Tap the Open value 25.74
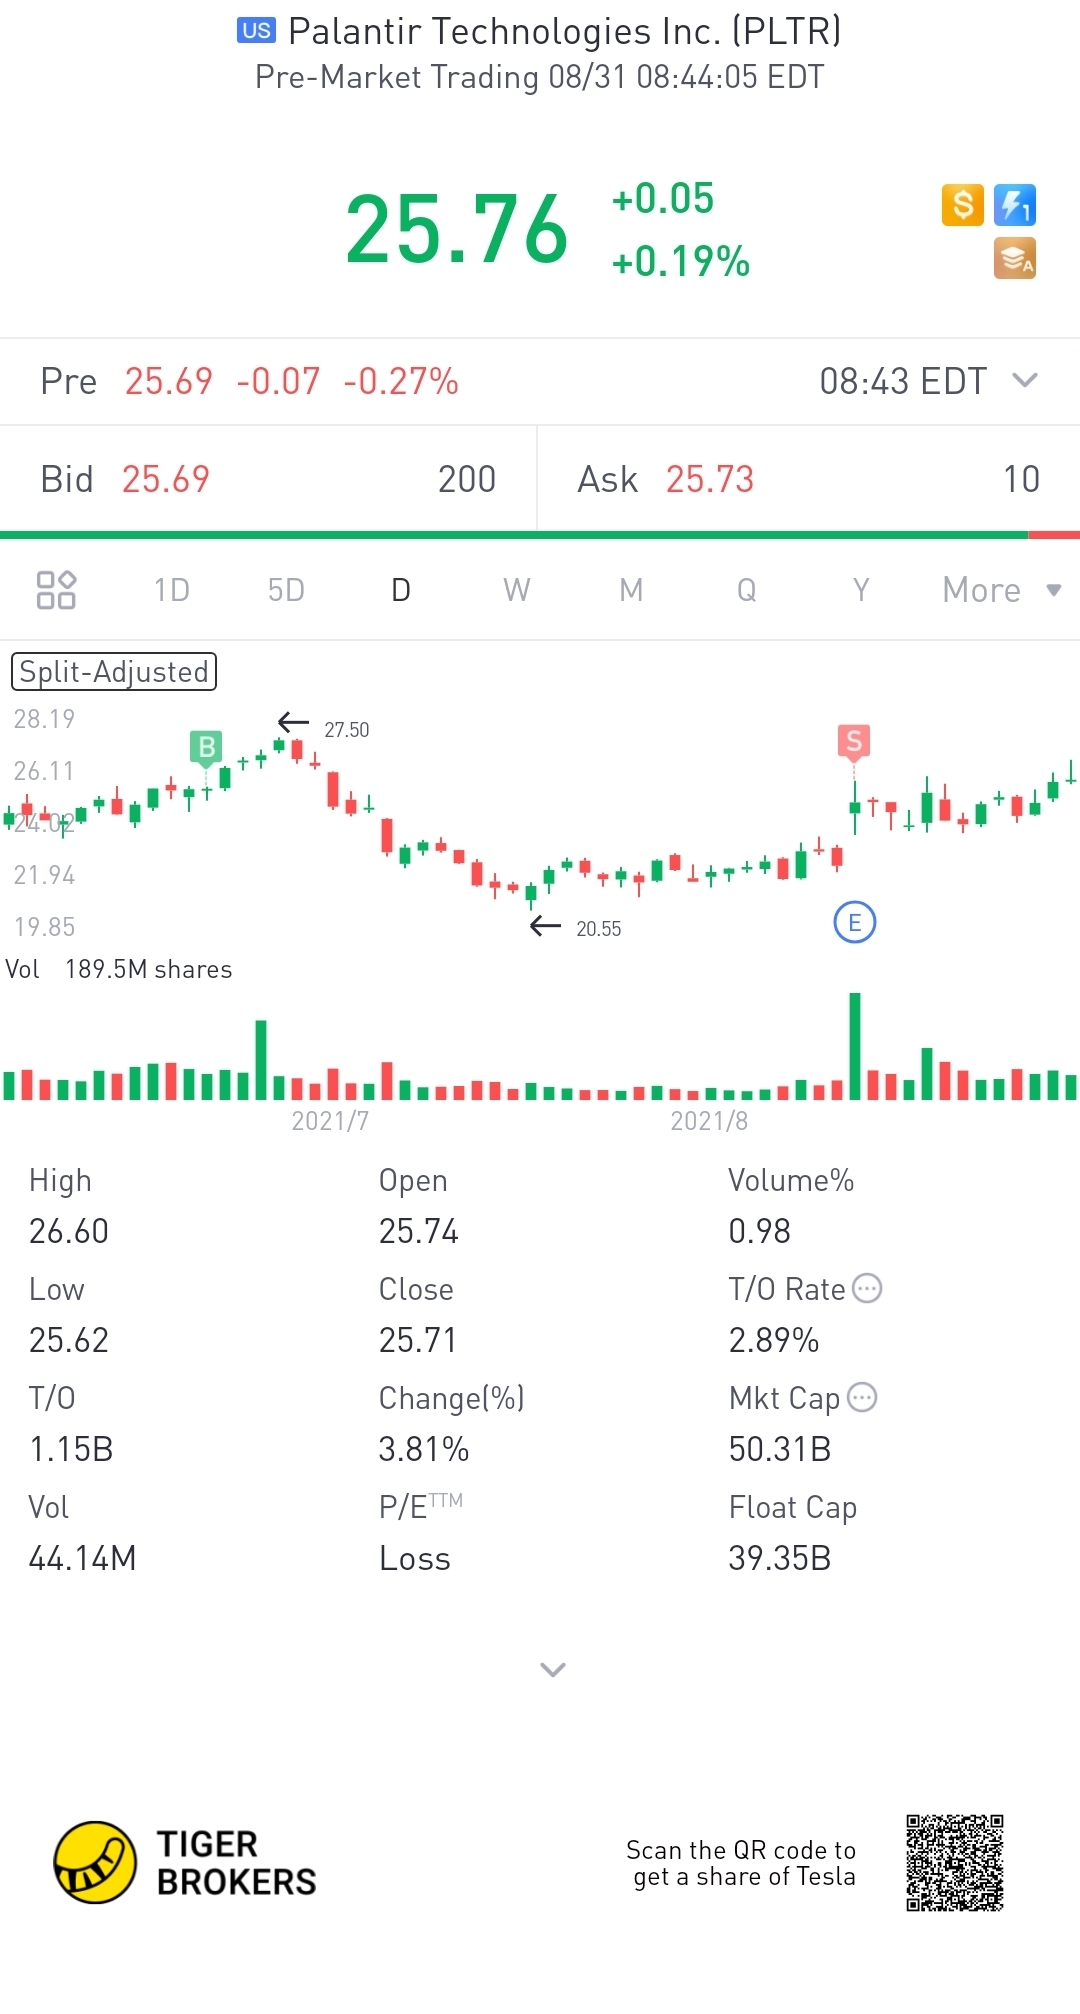The height and width of the screenshot is (2014, 1080). (x=419, y=1231)
